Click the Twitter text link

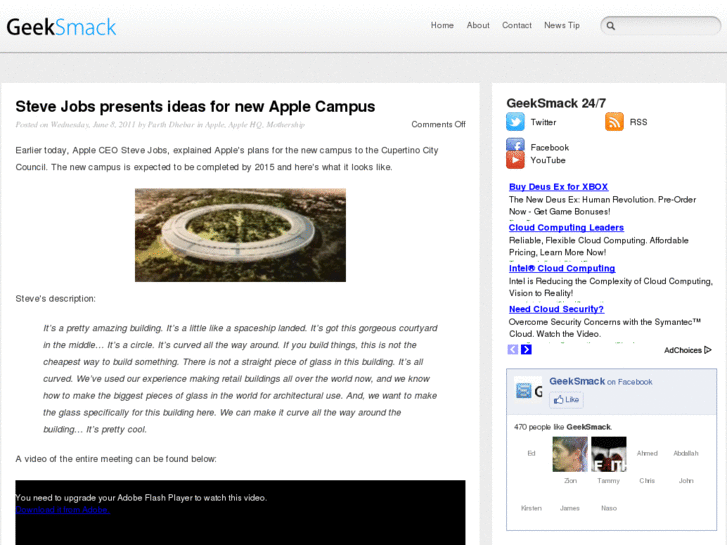click(543, 122)
